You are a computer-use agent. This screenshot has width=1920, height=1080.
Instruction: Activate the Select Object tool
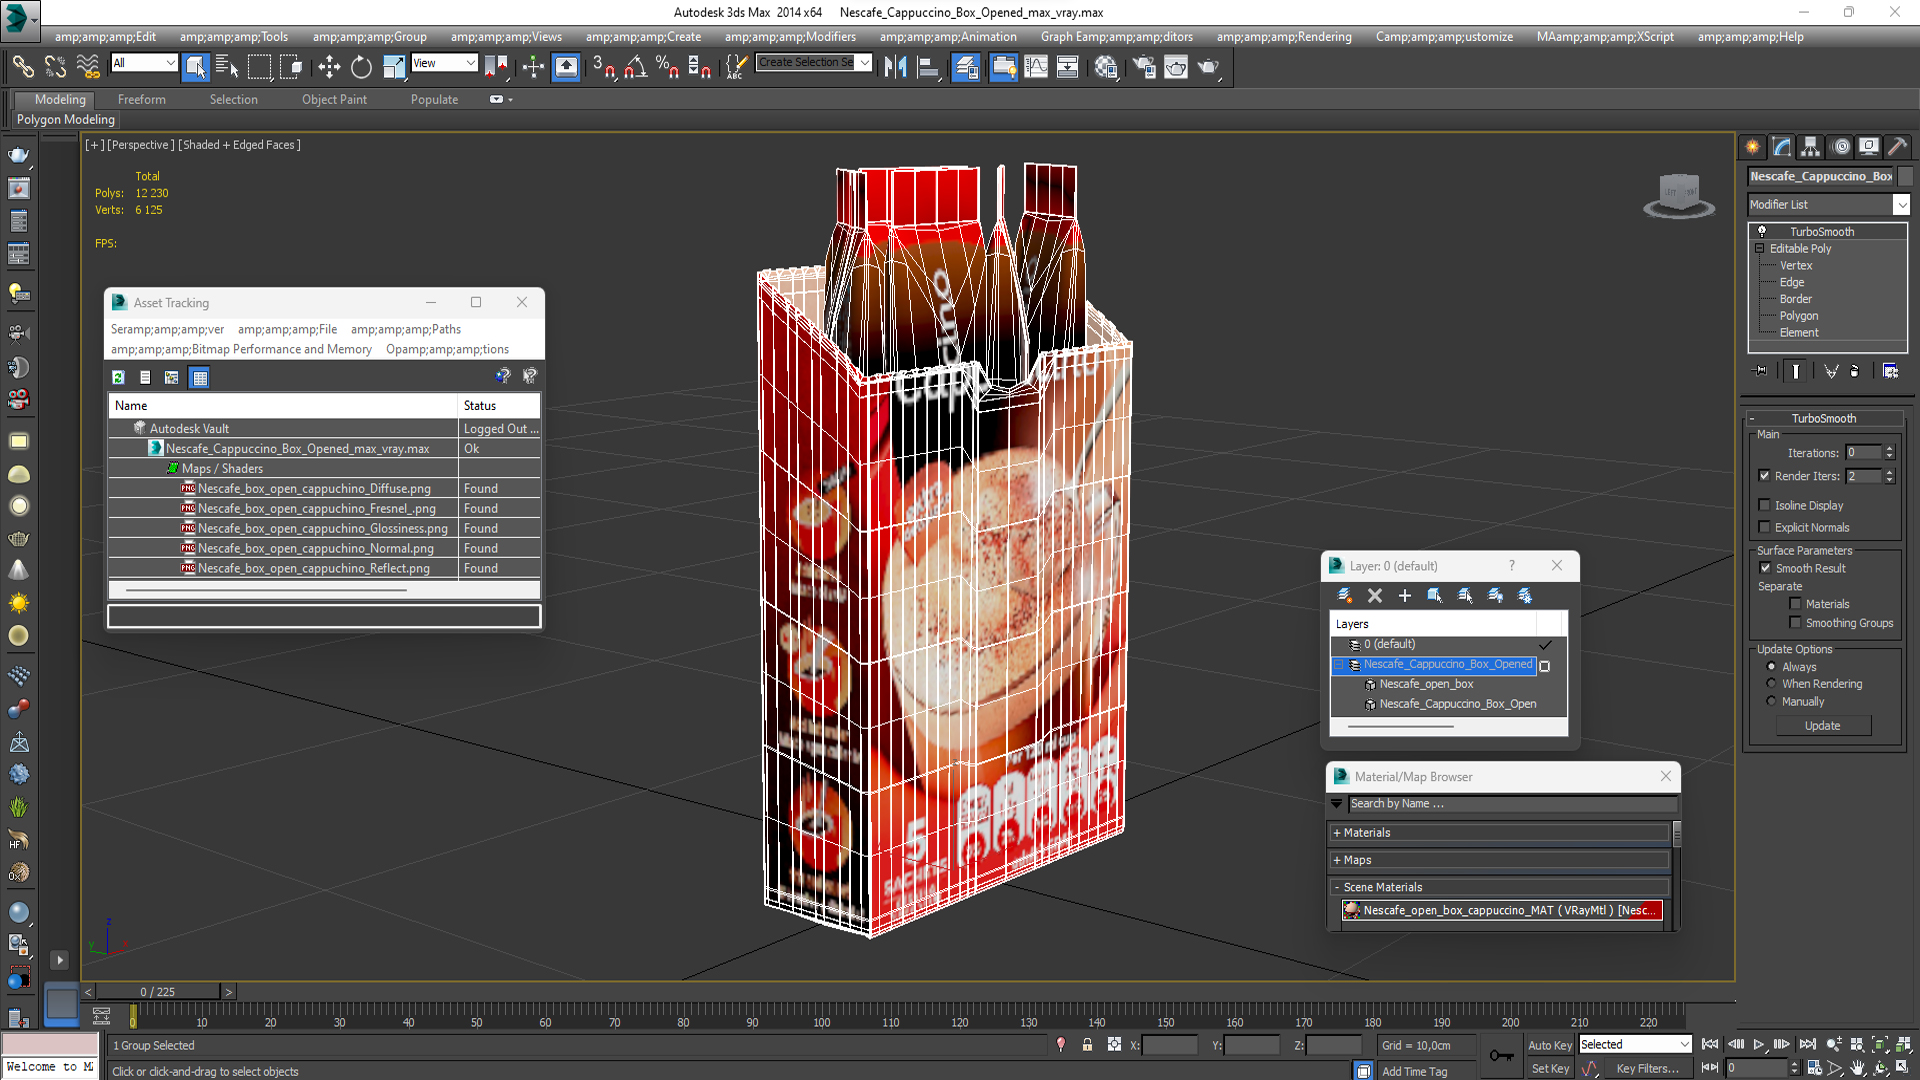click(x=196, y=67)
